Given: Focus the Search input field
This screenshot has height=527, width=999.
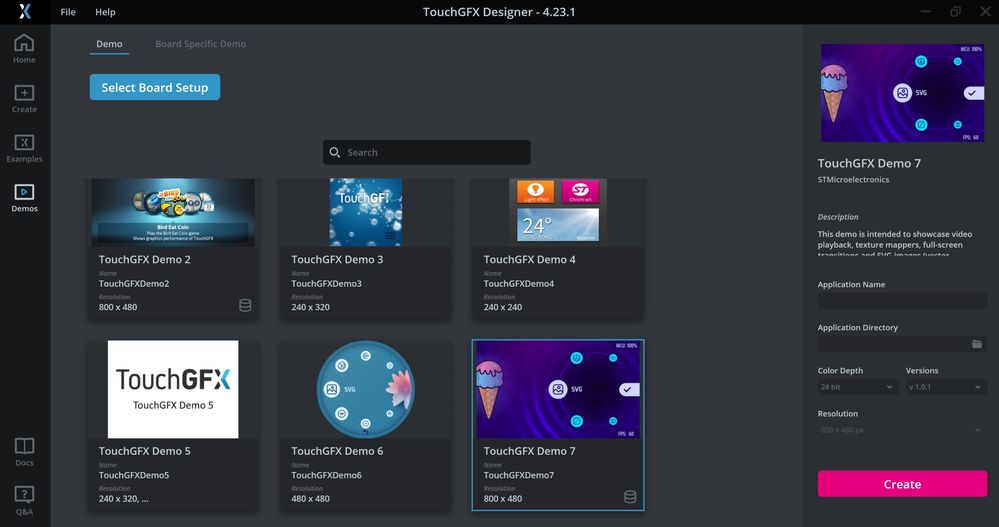Looking at the screenshot, I should [427, 152].
